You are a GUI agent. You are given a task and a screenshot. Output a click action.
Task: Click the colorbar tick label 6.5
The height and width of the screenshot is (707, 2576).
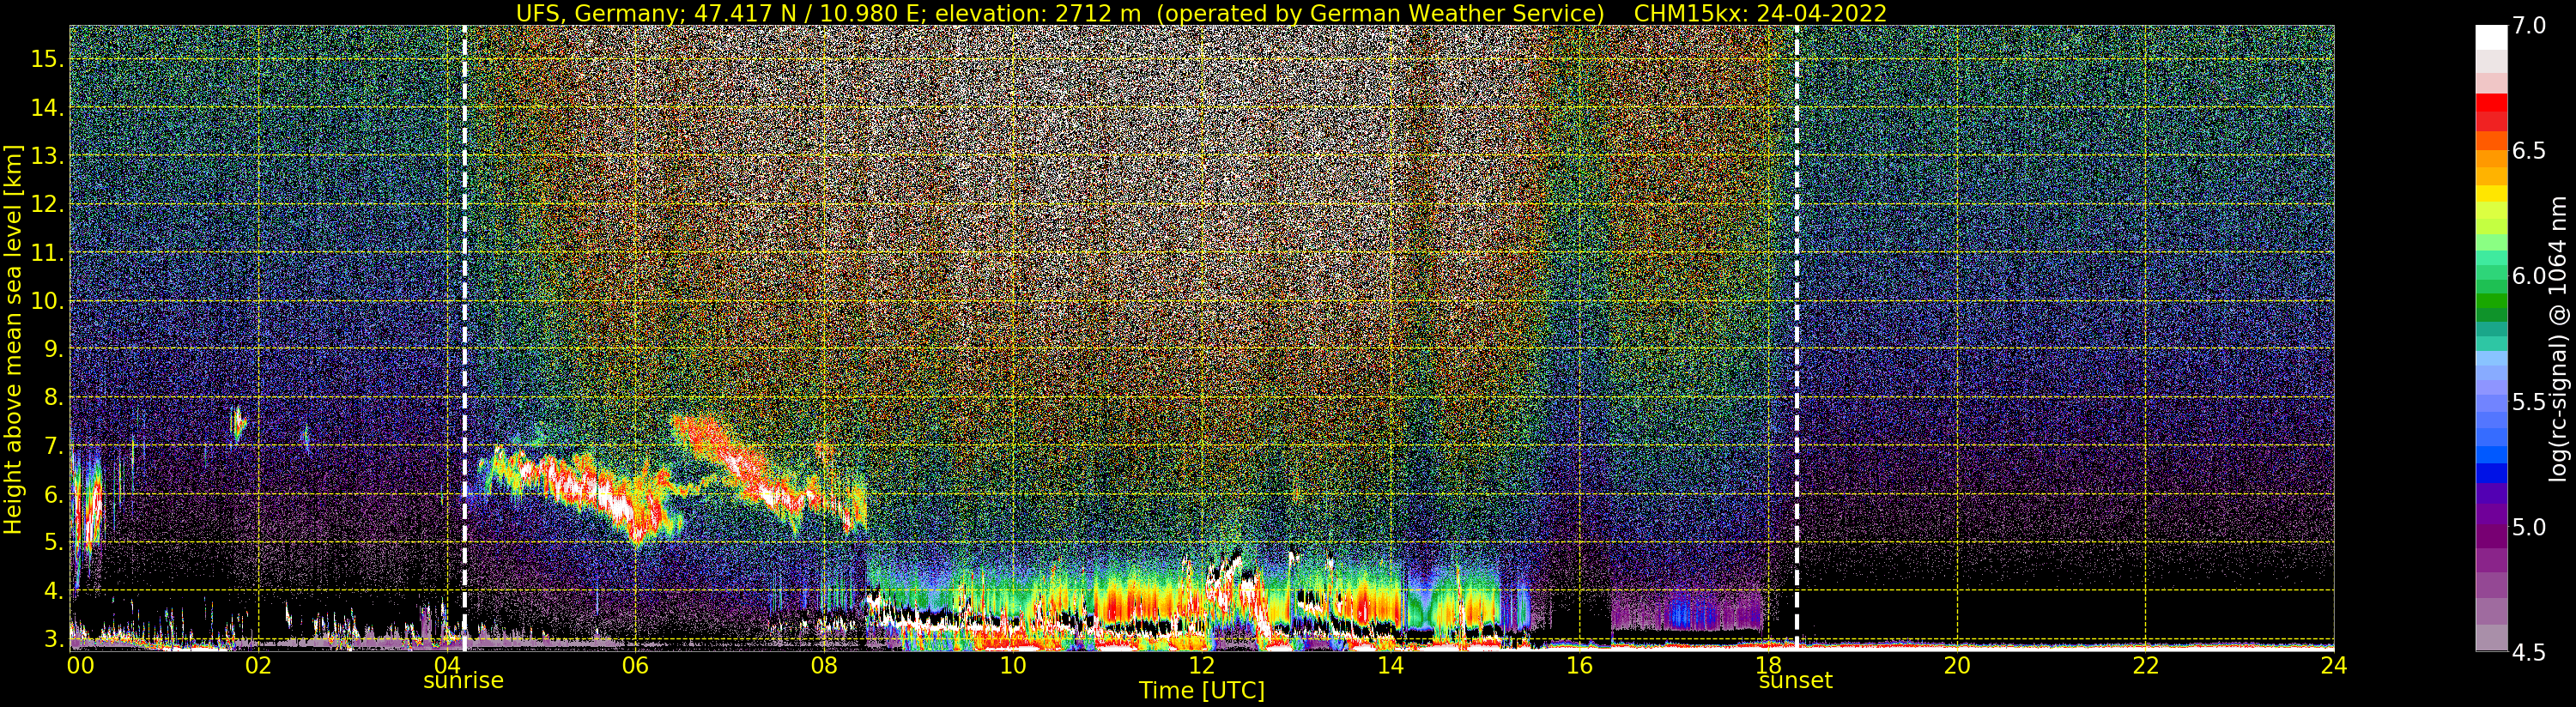(x=2529, y=150)
